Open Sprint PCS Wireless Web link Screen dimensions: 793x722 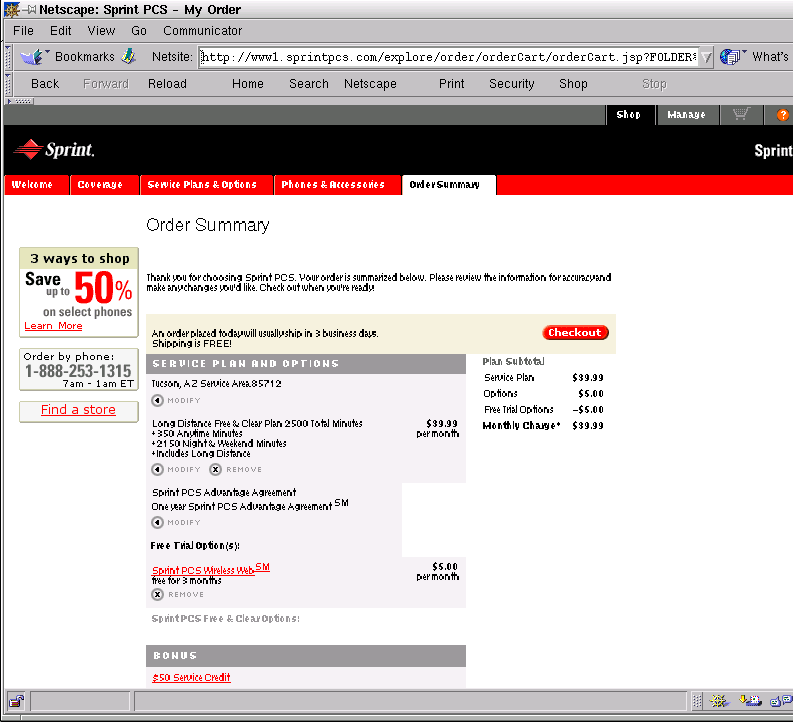(211, 569)
